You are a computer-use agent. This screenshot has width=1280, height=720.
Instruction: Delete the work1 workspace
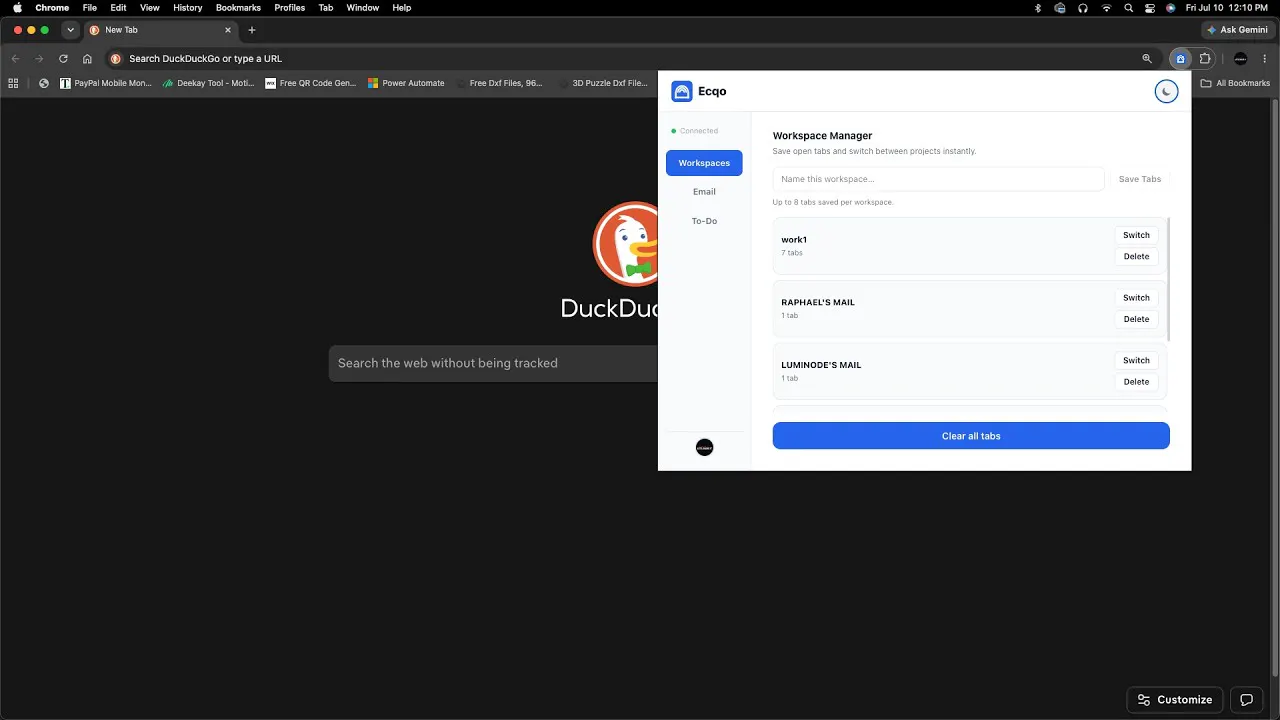coord(1136,256)
